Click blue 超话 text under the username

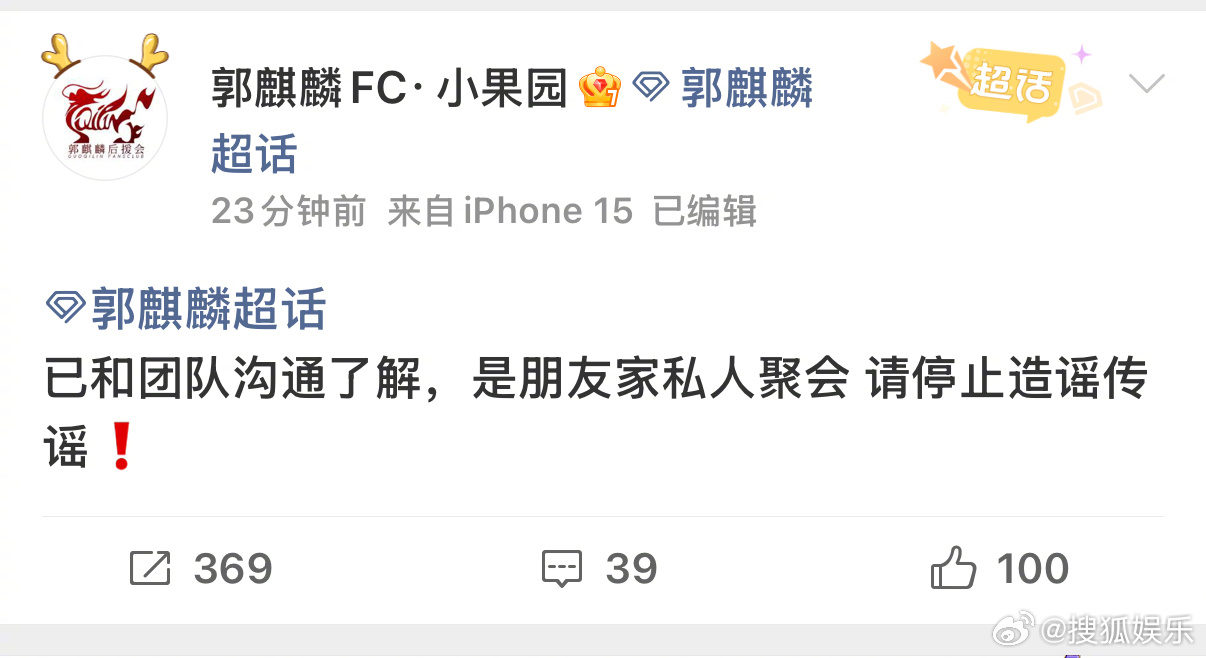[x=254, y=154]
